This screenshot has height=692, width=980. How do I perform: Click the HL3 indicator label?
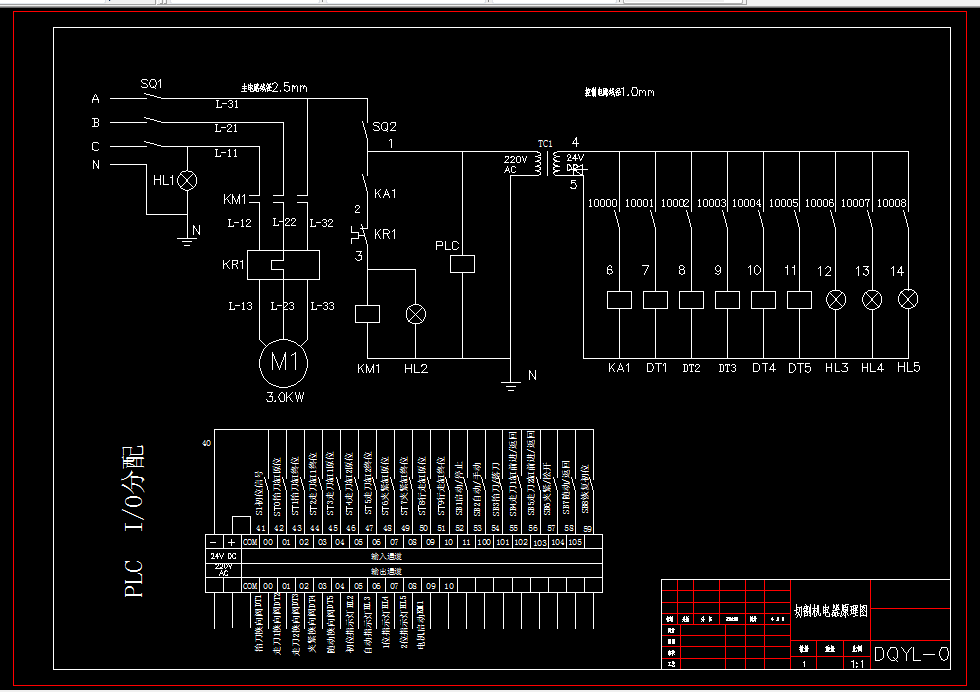click(x=836, y=368)
